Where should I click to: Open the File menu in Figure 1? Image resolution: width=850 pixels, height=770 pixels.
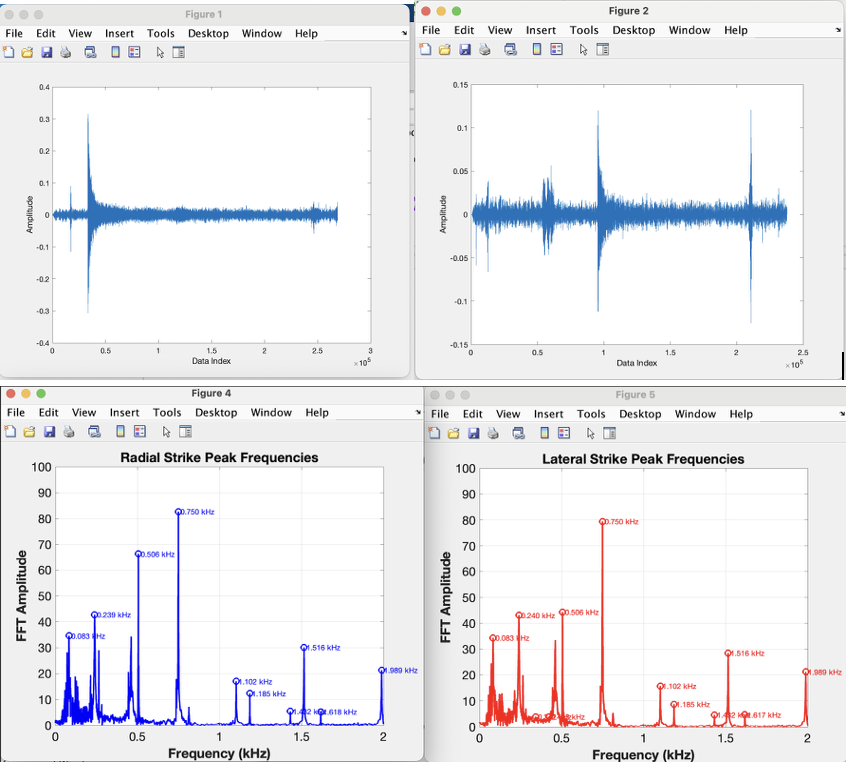click(x=14, y=34)
